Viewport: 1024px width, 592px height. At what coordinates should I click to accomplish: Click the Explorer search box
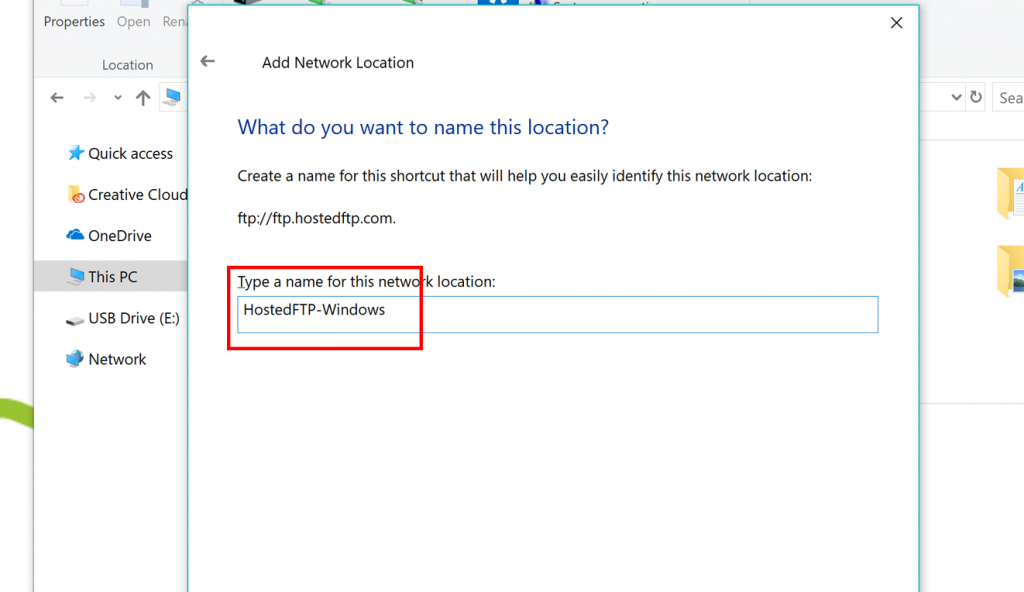click(x=1008, y=98)
